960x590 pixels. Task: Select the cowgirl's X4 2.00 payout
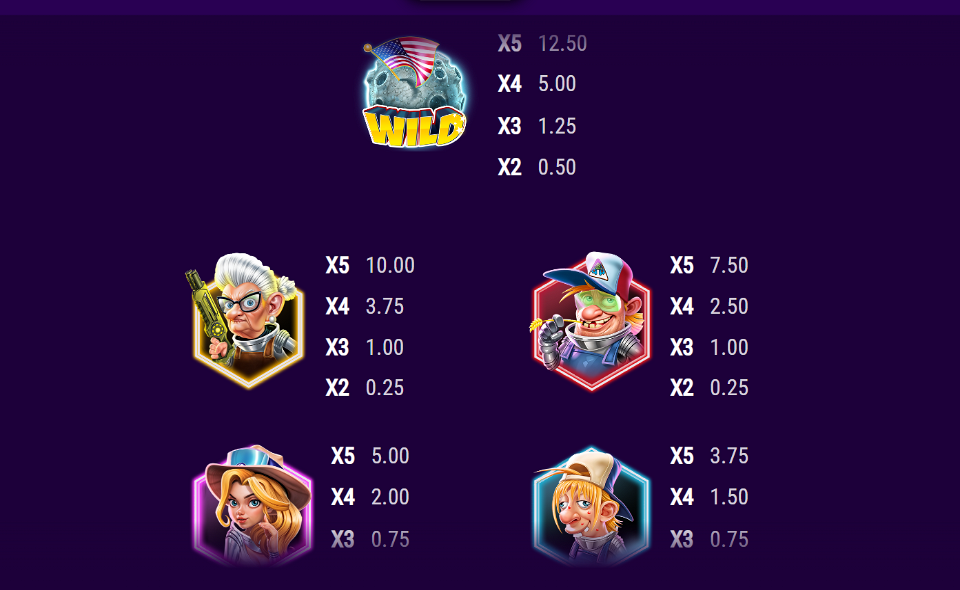[x=370, y=497]
